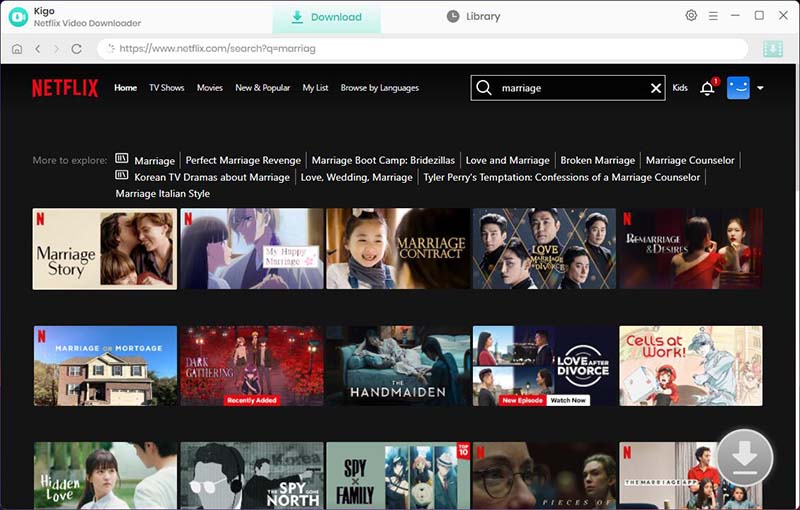Open Remarriage & Desires thumbnail
800x510 pixels.
[x=691, y=249]
